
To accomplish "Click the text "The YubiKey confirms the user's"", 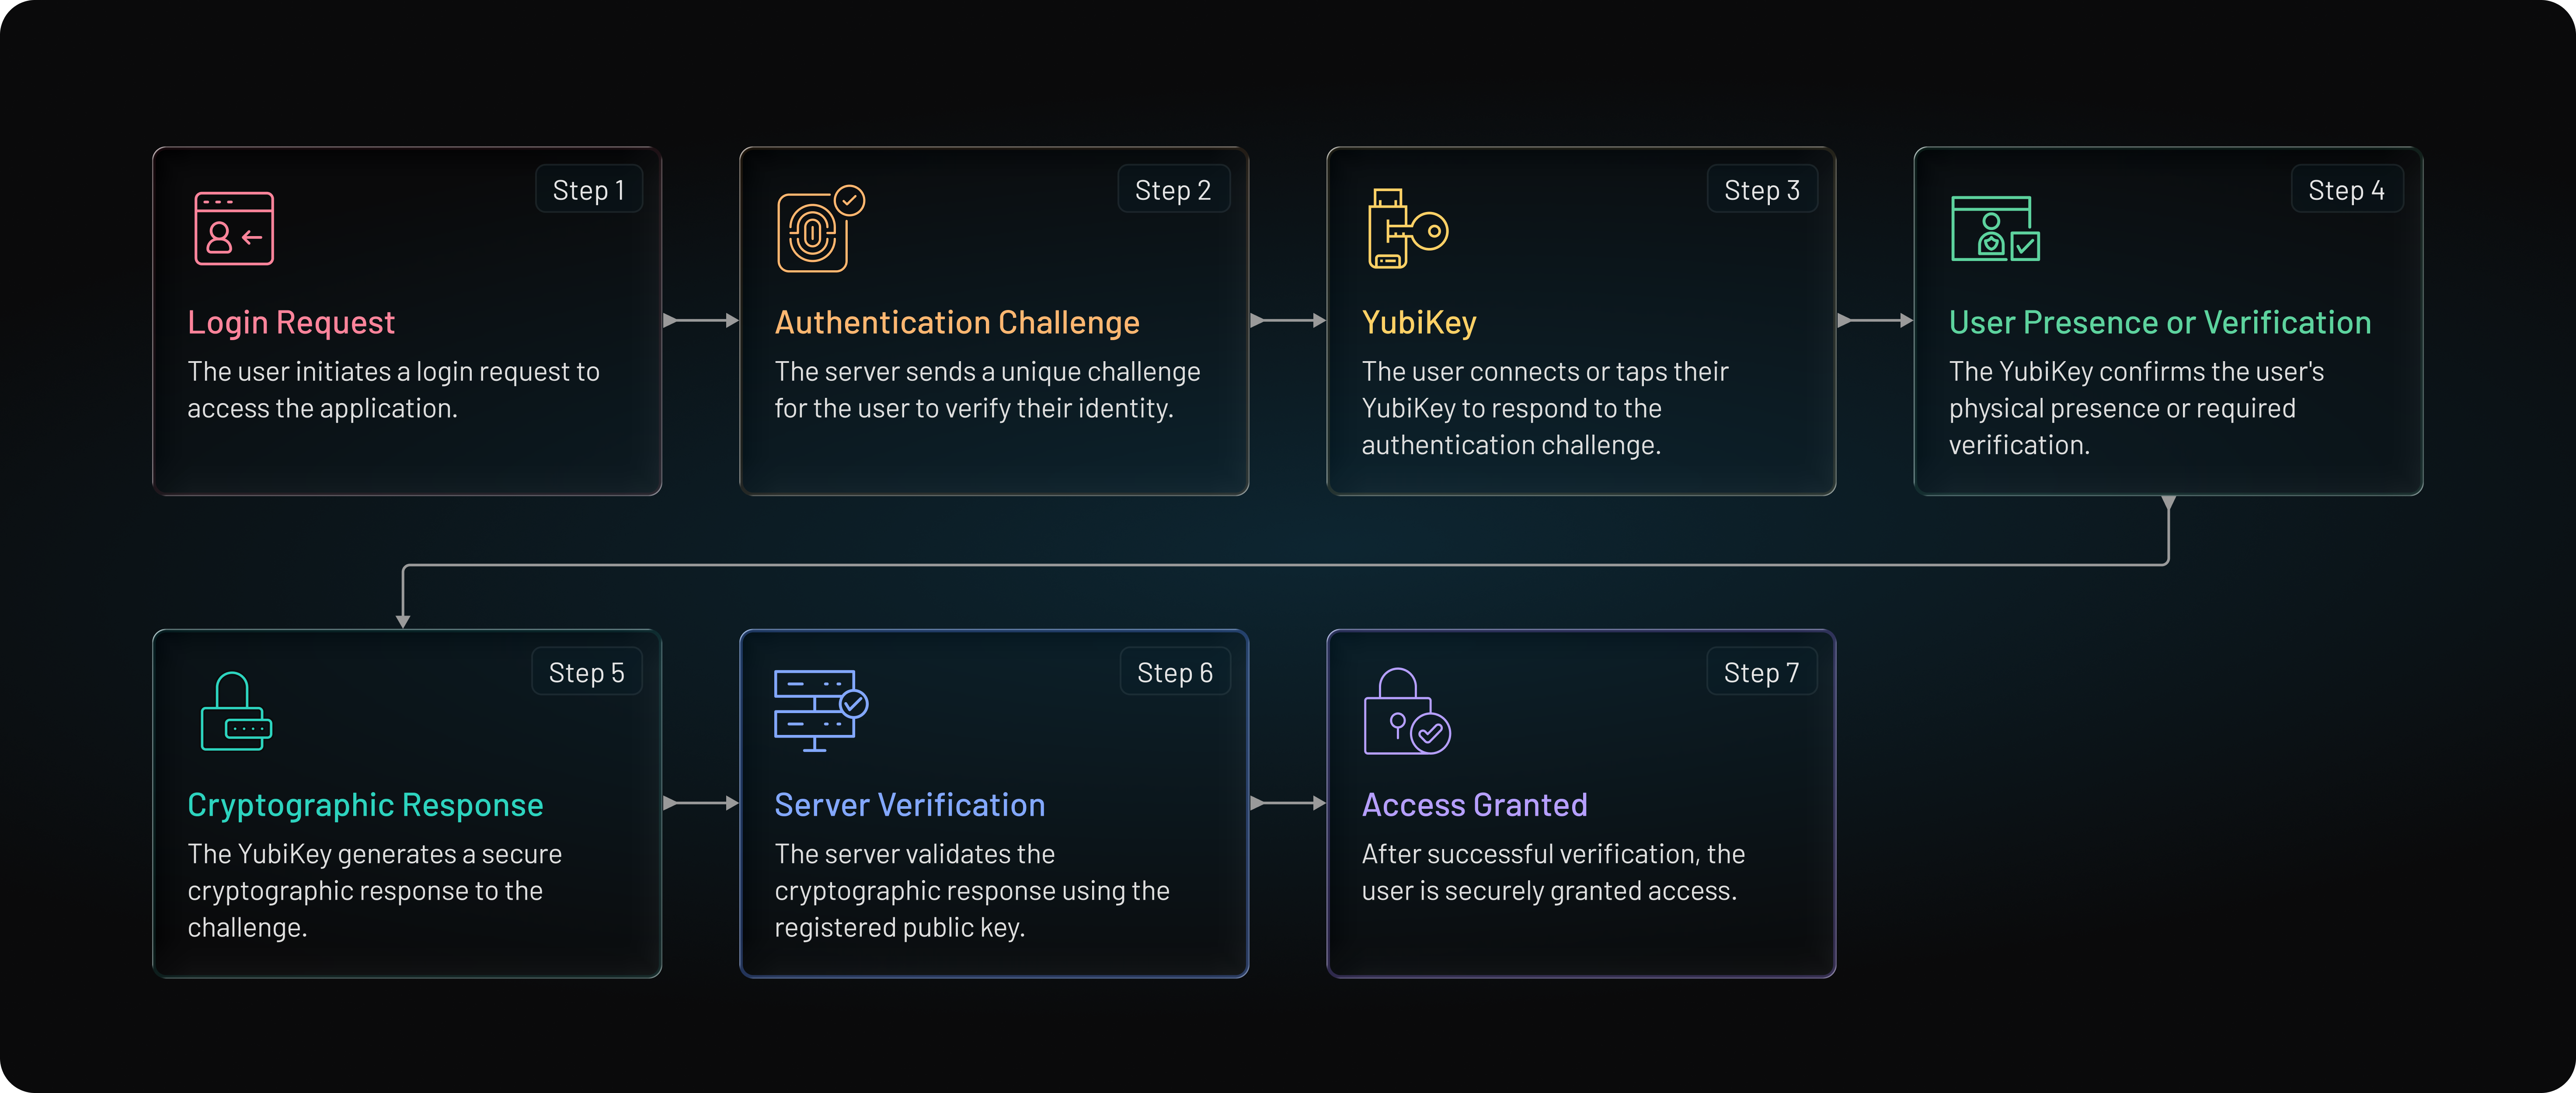I will pos(2136,372).
